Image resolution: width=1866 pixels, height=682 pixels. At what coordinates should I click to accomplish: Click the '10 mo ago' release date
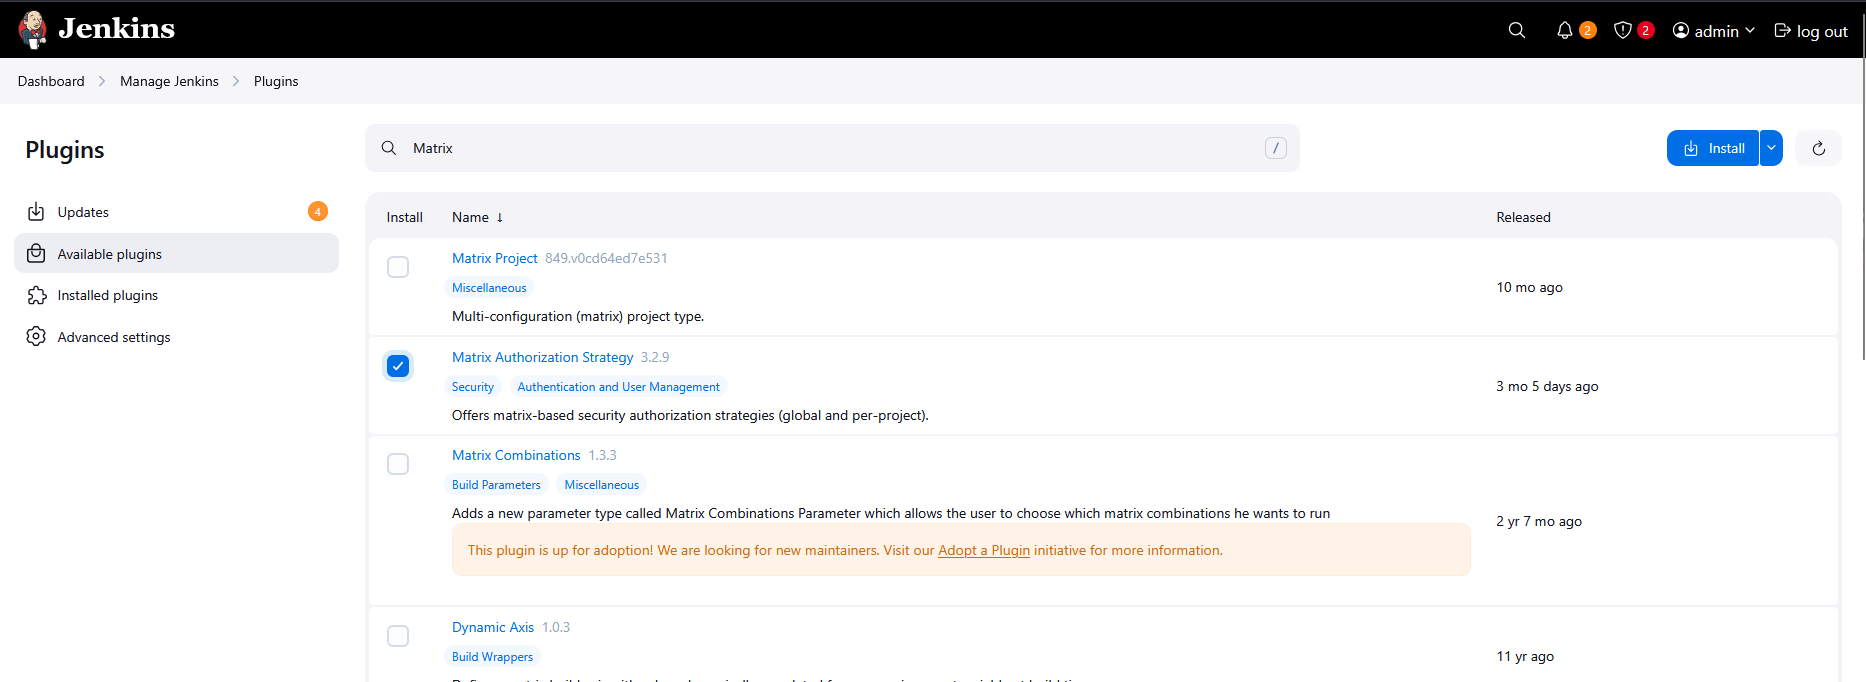[1529, 287]
